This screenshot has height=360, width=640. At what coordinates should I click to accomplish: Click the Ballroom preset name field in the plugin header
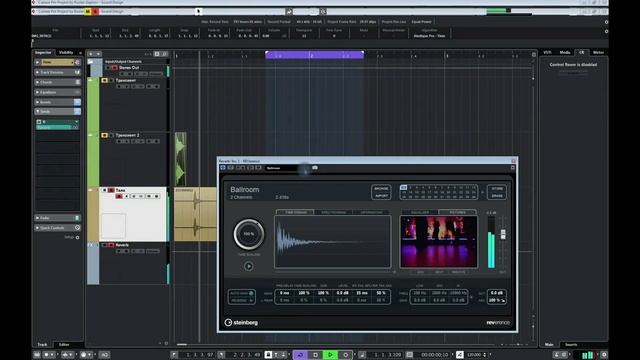282,168
